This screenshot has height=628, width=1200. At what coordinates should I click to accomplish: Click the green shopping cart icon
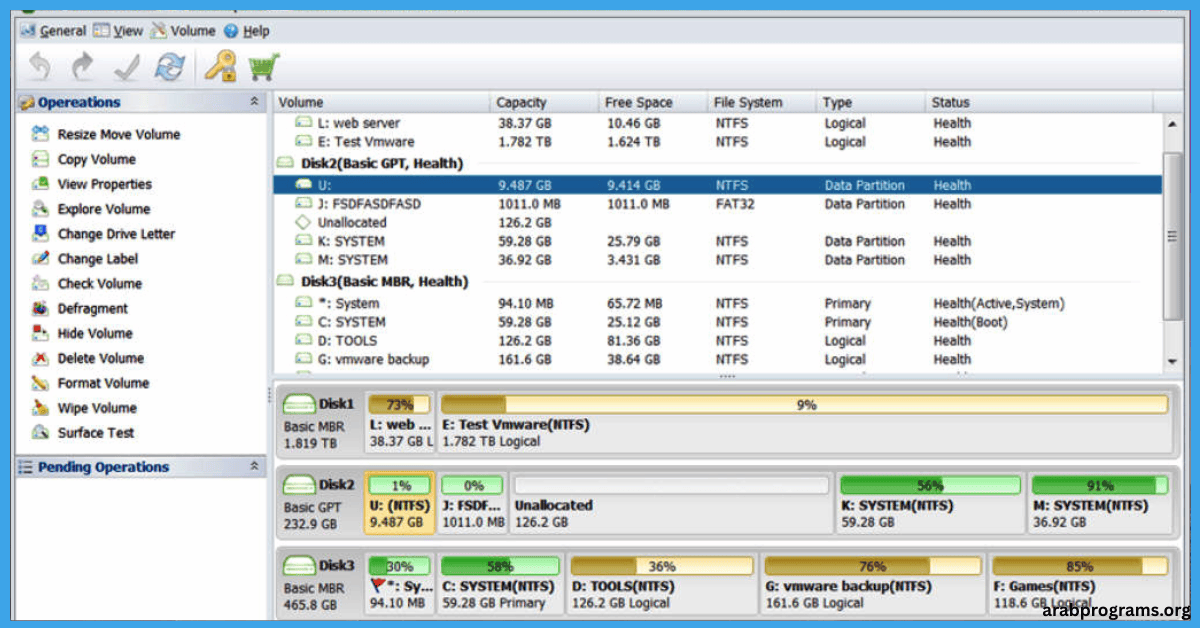[264, 67]
